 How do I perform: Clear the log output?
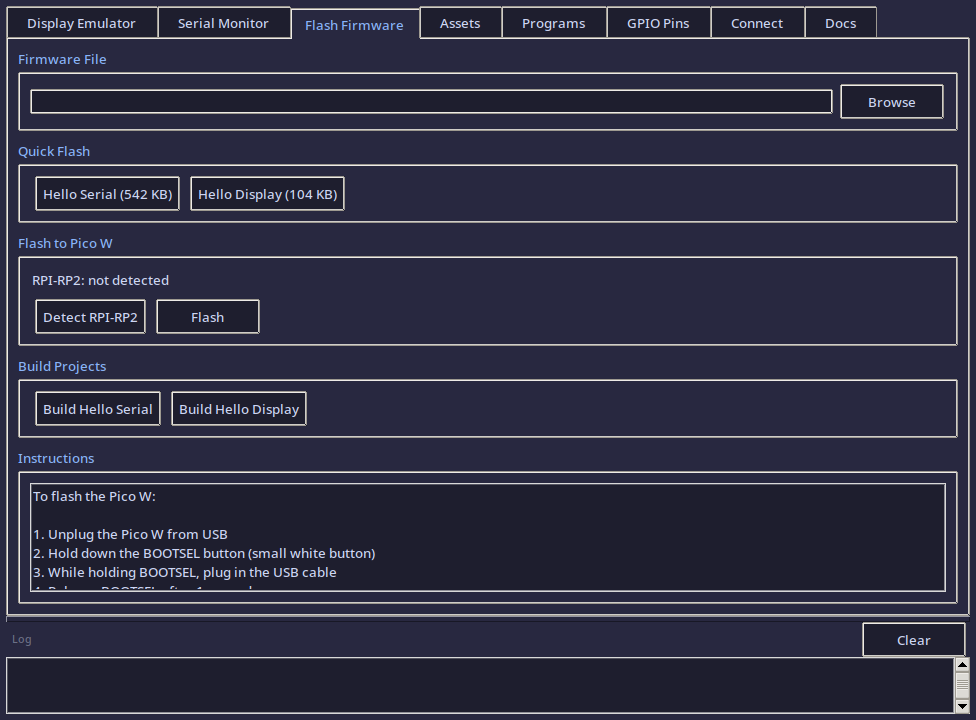(913, 639)
